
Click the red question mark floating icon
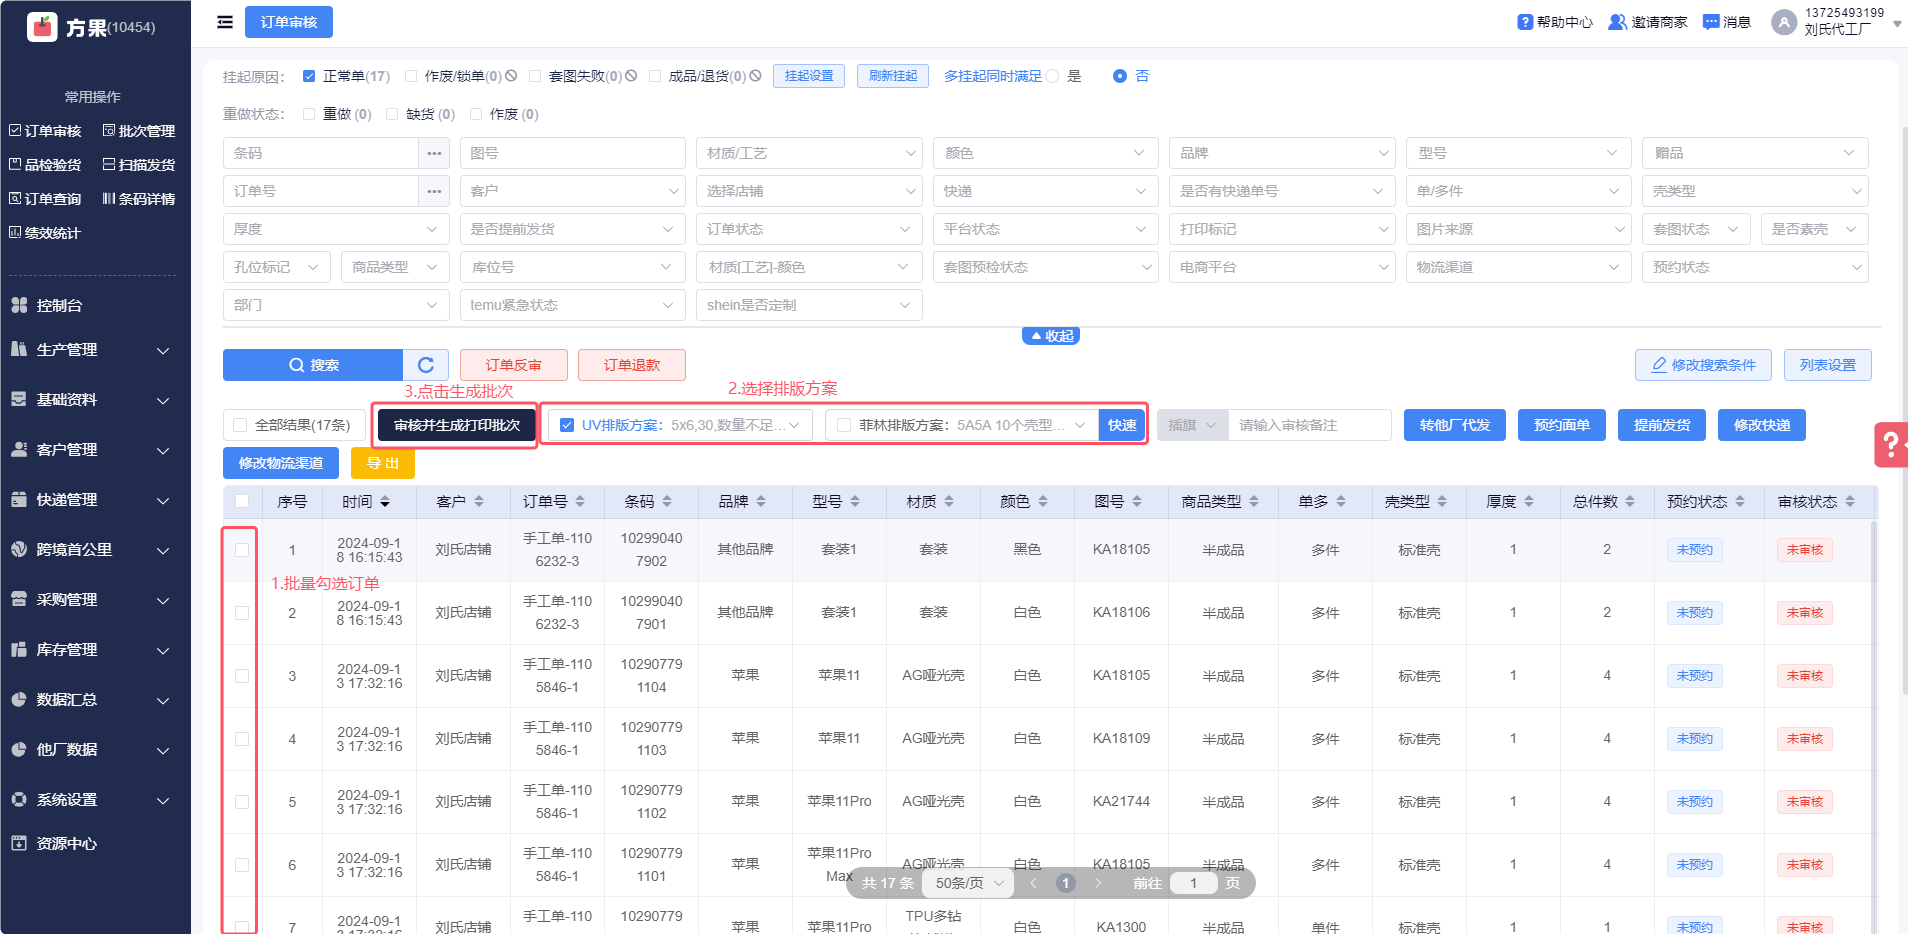pyautogui.click(x=1890, y=444)
